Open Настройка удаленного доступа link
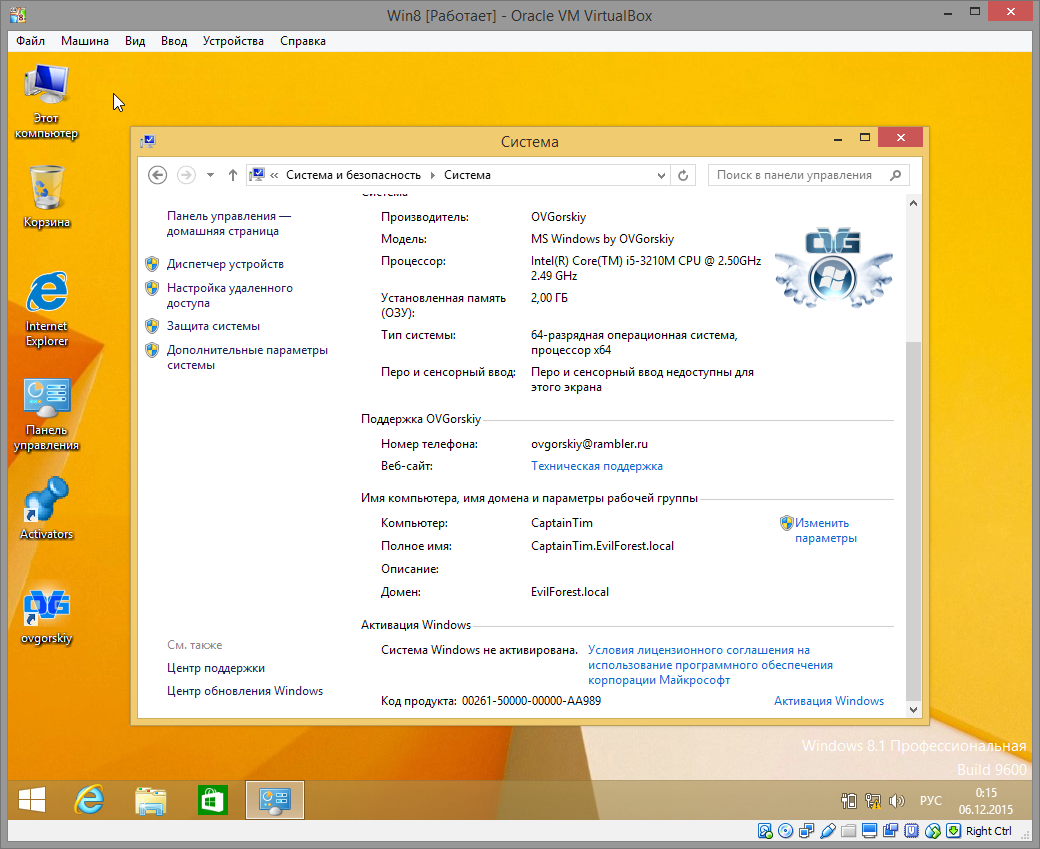Image resolution: width=1040 pixels, height=849 pixels. [229, 295]
